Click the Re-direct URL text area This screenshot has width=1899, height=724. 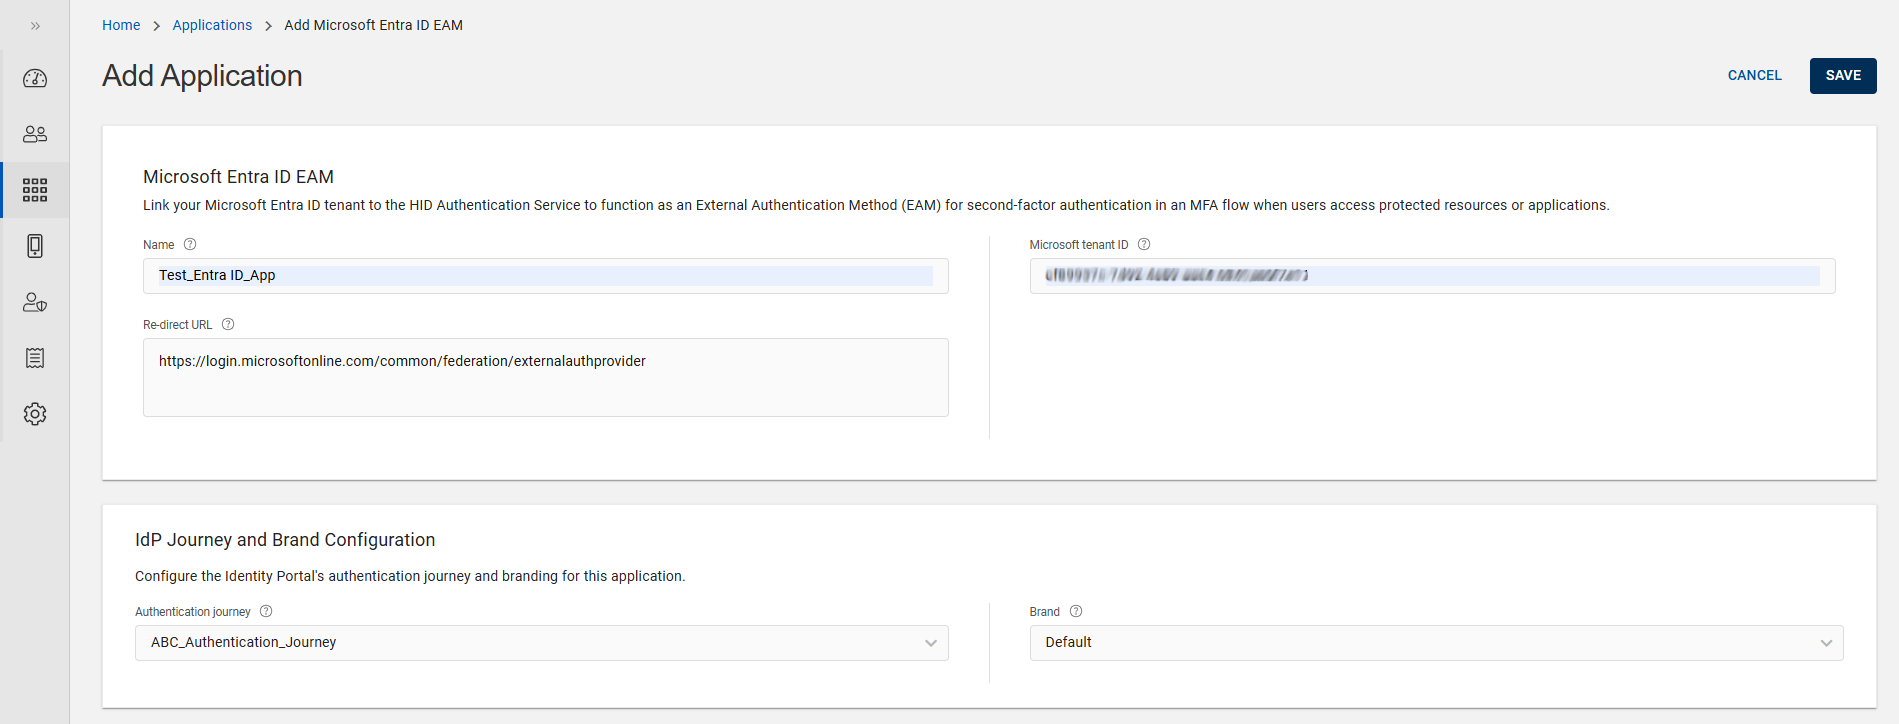[x=546, y=377]
